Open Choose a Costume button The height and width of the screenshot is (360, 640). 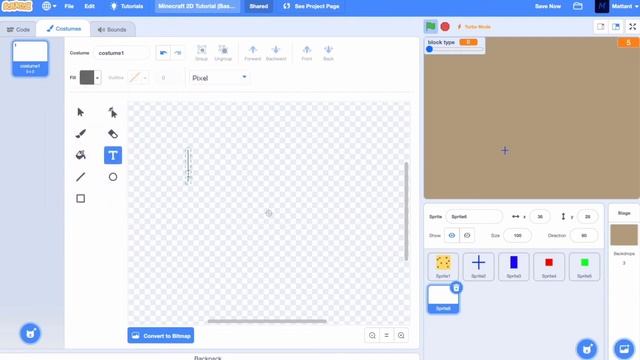(x=30, y=333)
